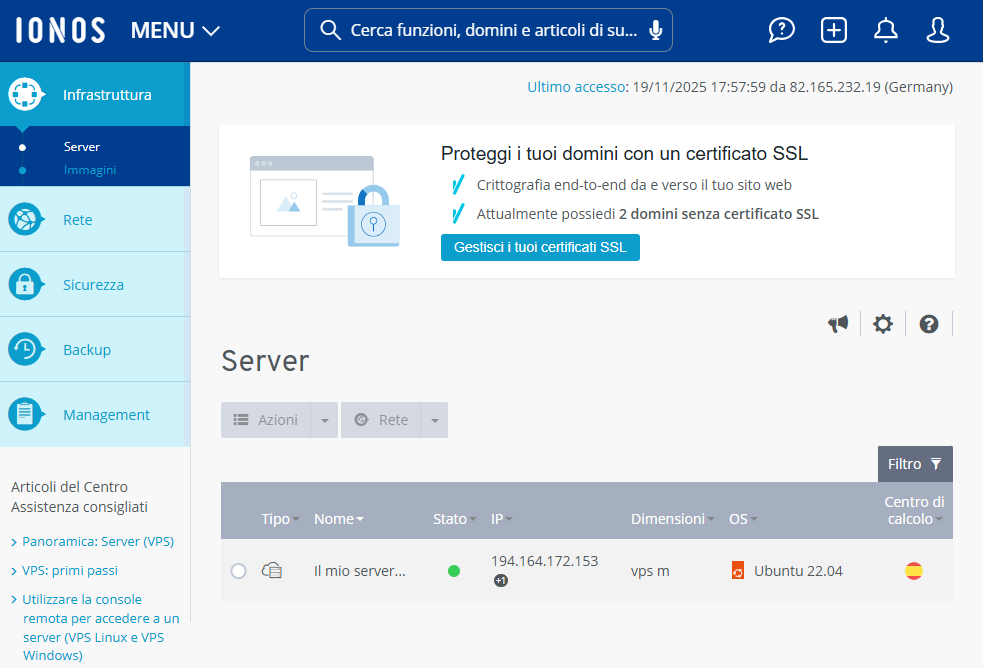This screenshot has height=668, width=983.
Task: Switch to Immagini in the sidebar
Action: pyautogui.click(x=89, y=167)
